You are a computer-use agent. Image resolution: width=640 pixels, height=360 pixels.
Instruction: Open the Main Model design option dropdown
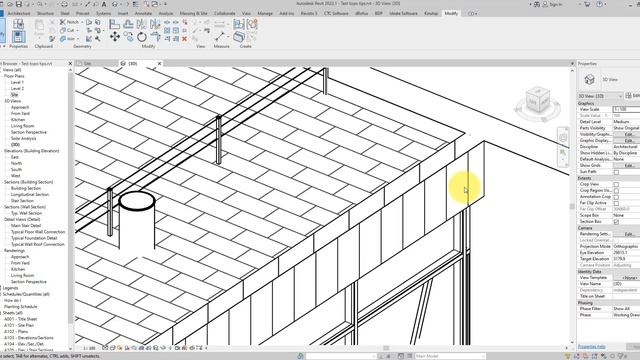point(451,356)
